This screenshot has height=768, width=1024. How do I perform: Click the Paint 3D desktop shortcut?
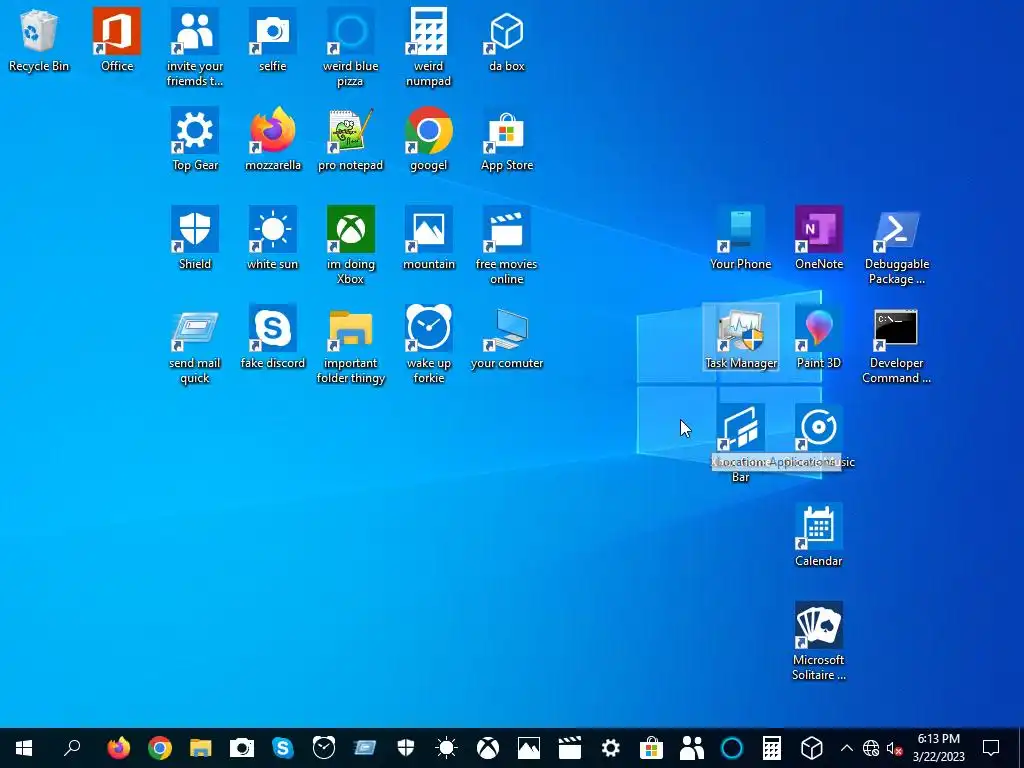coord(819,338)
